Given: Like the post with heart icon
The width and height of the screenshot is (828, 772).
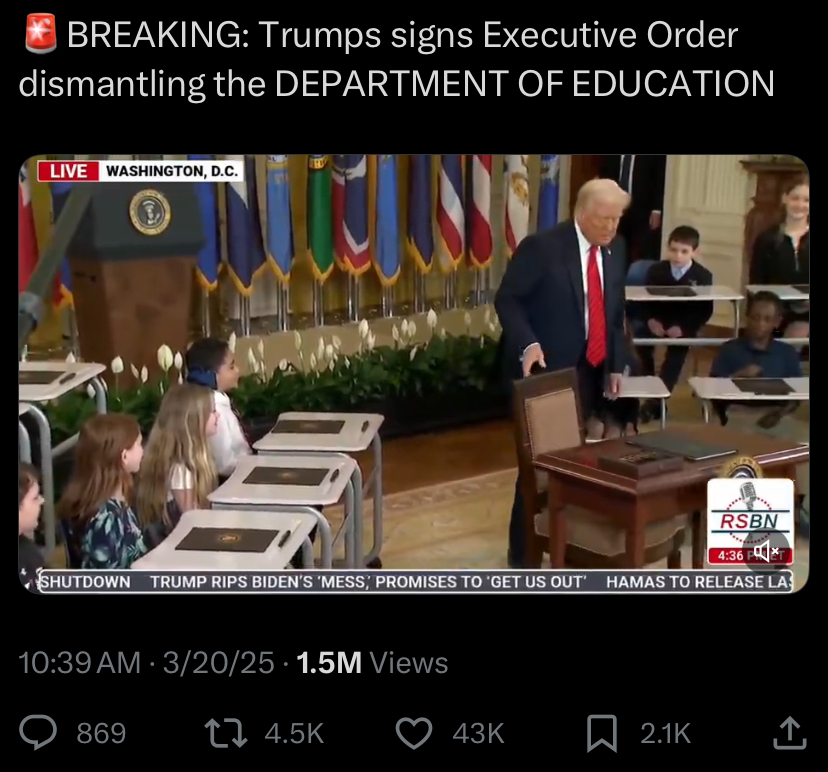Looking at the screenshot, I should click(x=414, y=733).
